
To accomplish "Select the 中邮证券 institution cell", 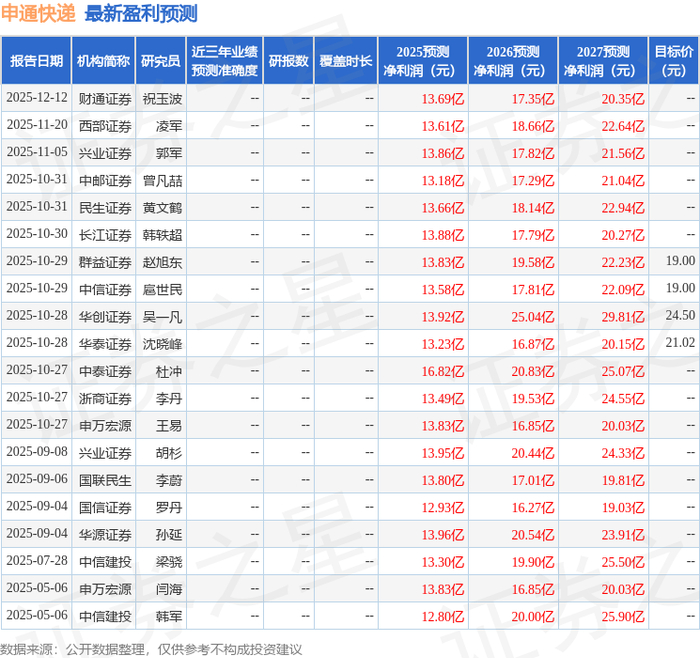I will coord(105,180).
